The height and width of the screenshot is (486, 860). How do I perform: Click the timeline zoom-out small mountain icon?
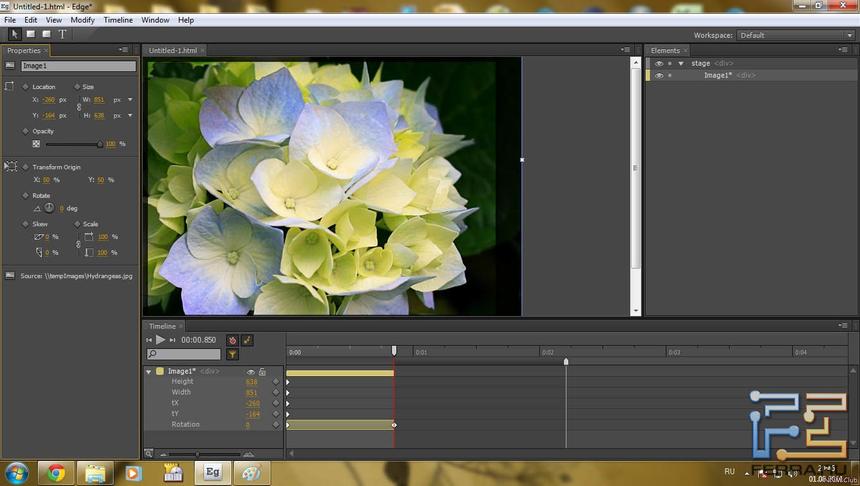pyautogui.click(x=163, y=454)
